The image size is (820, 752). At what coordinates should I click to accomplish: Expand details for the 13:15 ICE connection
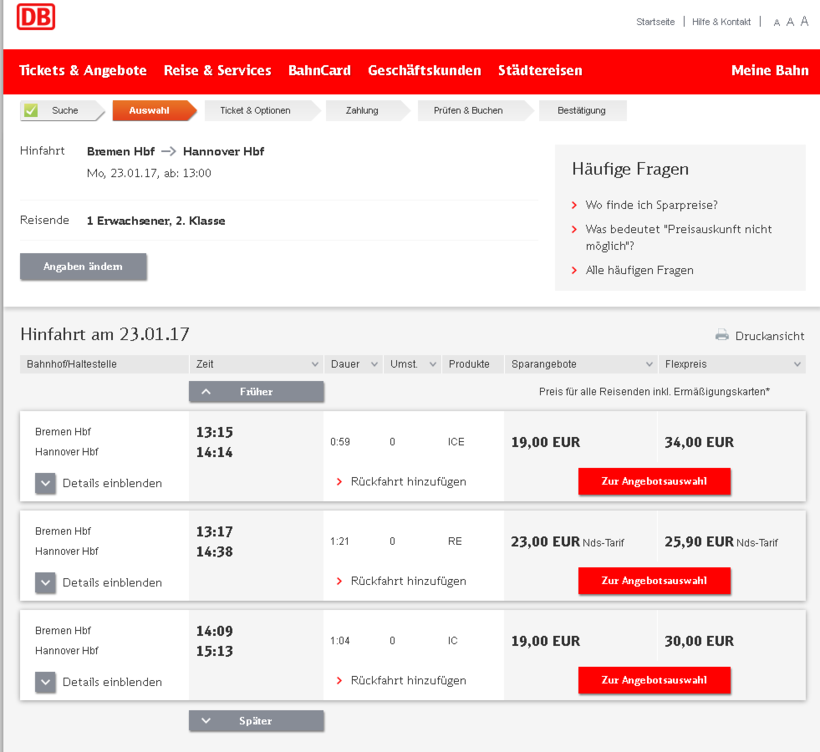(45, 483)
